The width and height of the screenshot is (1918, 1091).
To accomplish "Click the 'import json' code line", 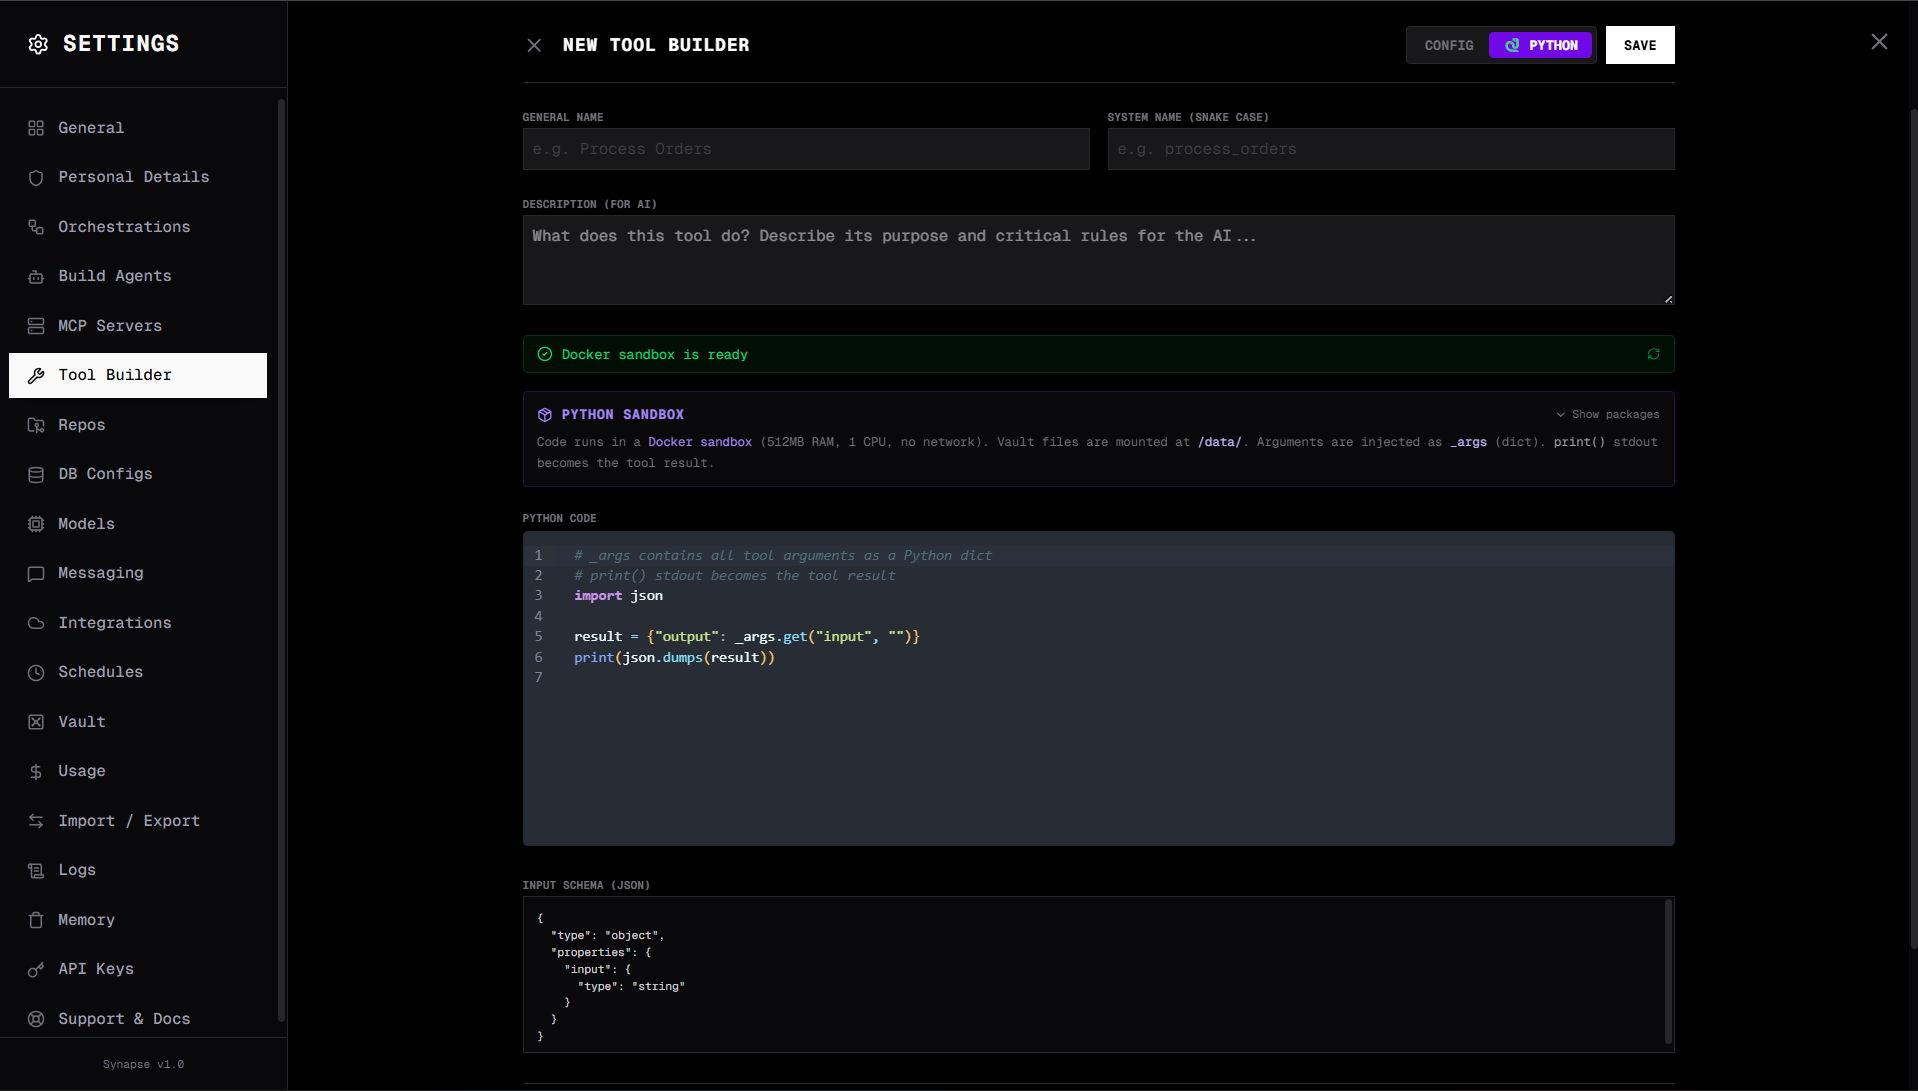I will 618,596.
